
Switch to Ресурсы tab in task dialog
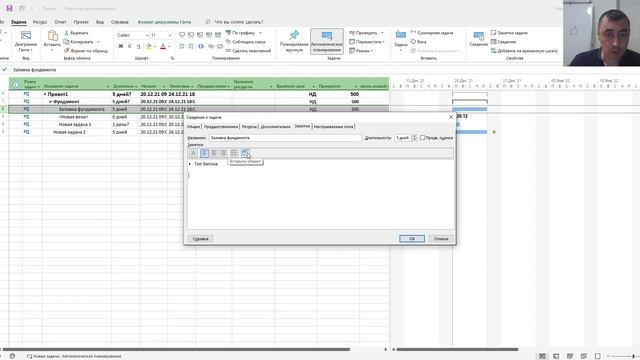point(249,127)
